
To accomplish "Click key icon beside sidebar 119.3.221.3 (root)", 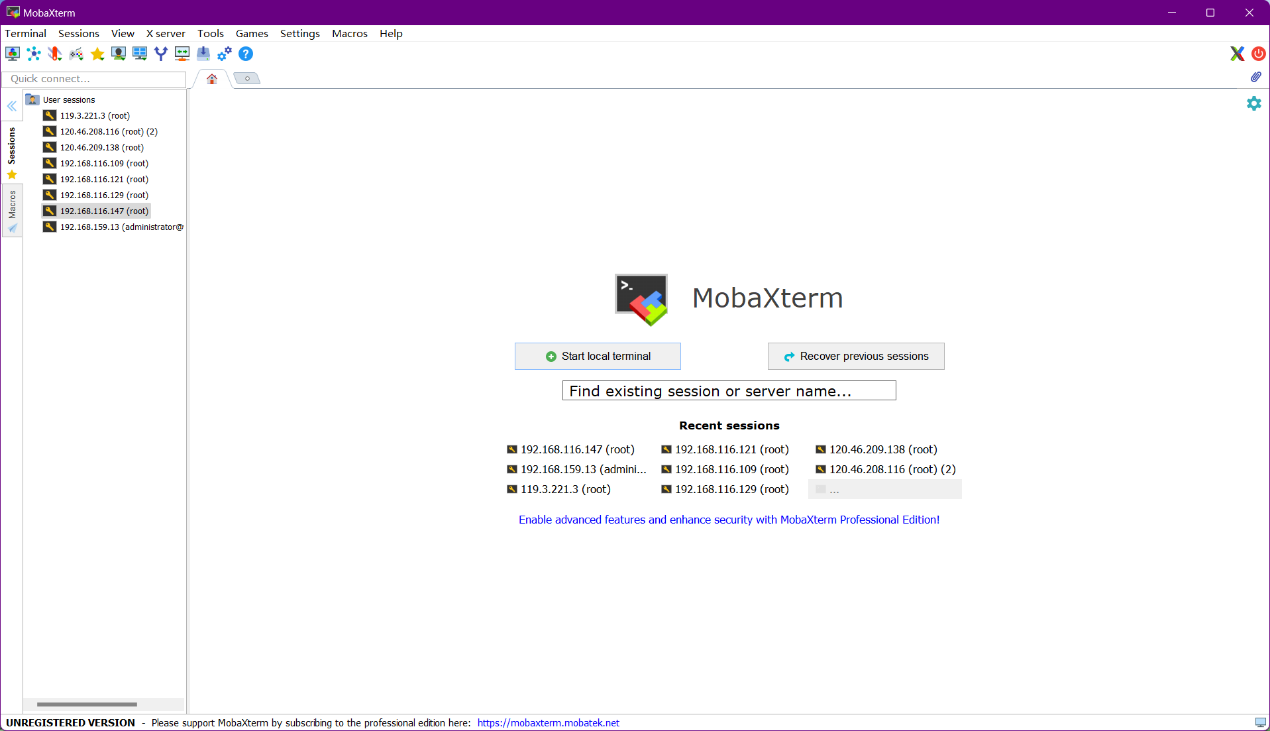I will tap(49, 115).
